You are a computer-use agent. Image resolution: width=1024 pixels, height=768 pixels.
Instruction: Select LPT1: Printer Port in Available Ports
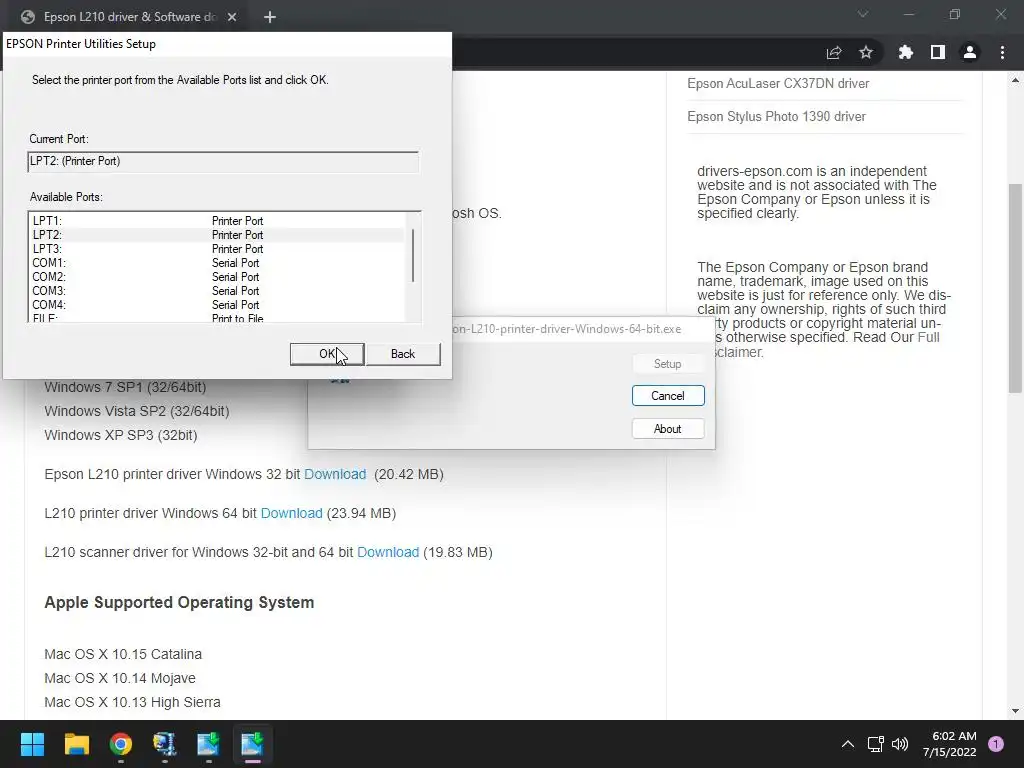point(218,221)
